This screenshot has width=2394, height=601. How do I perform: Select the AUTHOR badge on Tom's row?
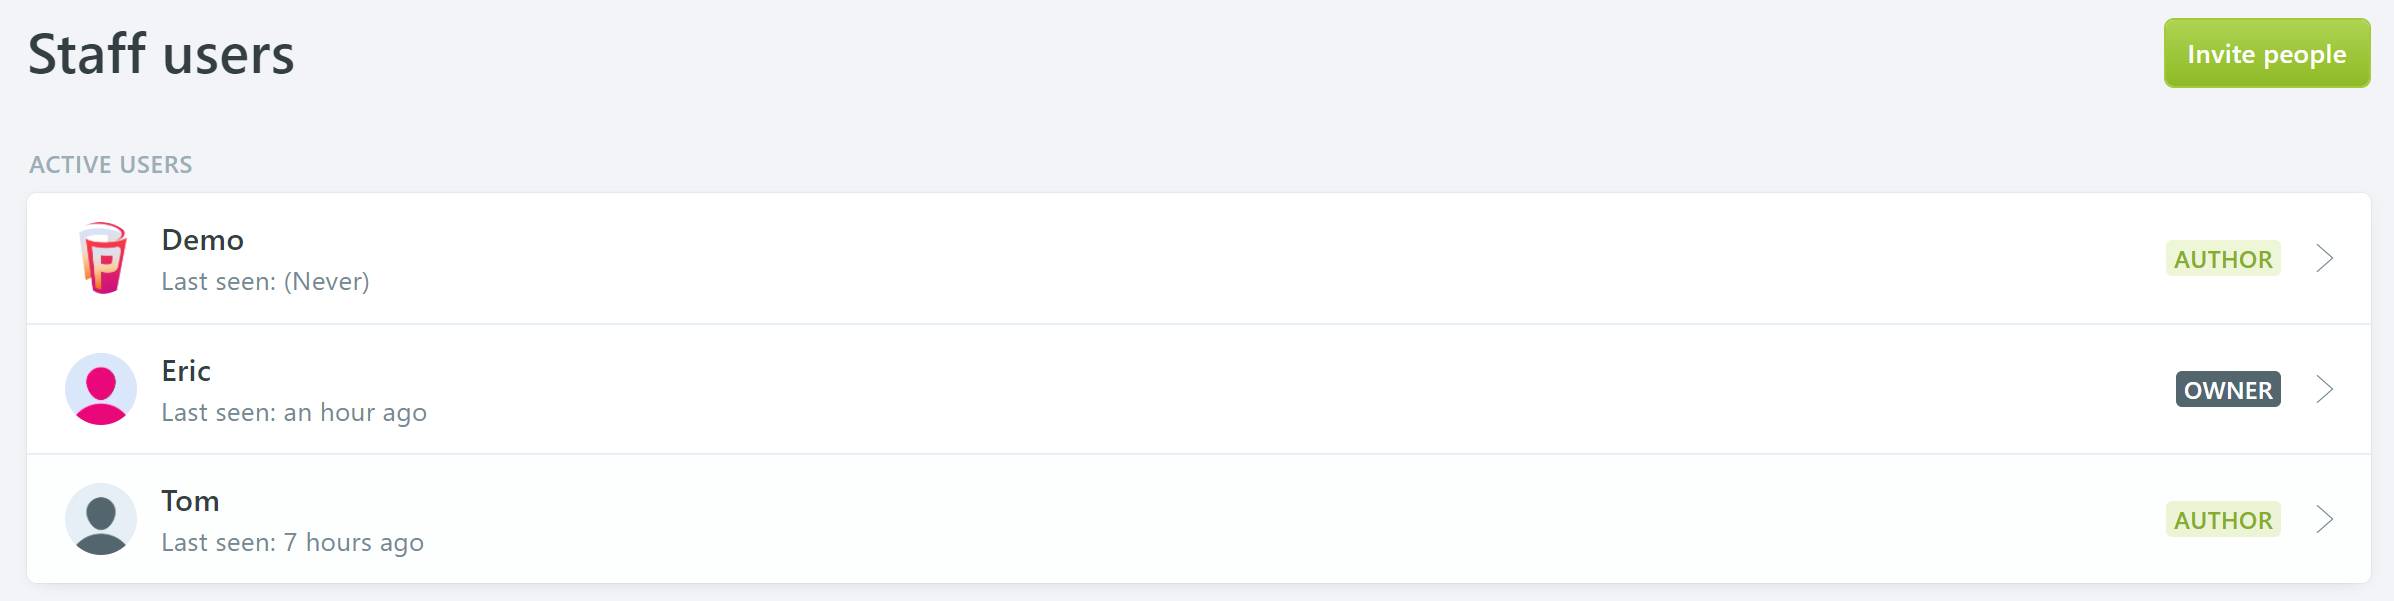tap(2223, 519)
